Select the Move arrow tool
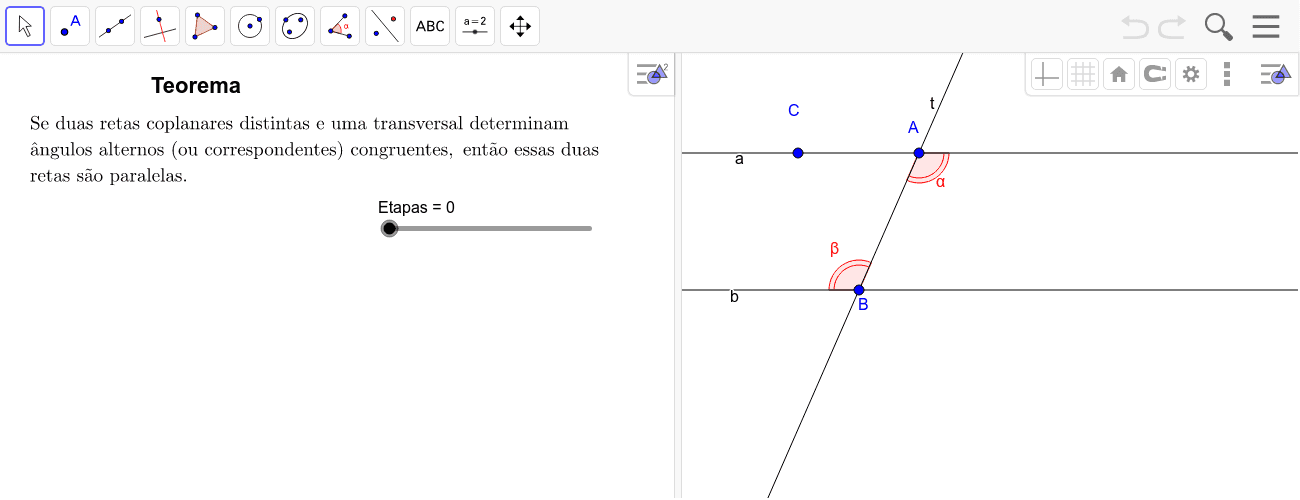 pyautogui.click(x=25, y=26)
